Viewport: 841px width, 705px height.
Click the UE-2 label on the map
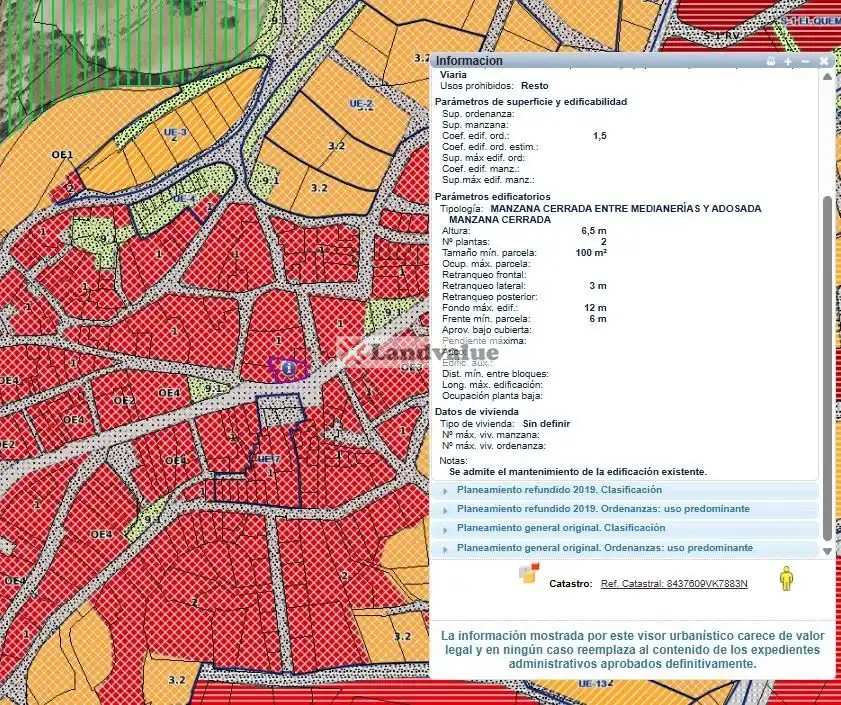[x=361, y=104]
